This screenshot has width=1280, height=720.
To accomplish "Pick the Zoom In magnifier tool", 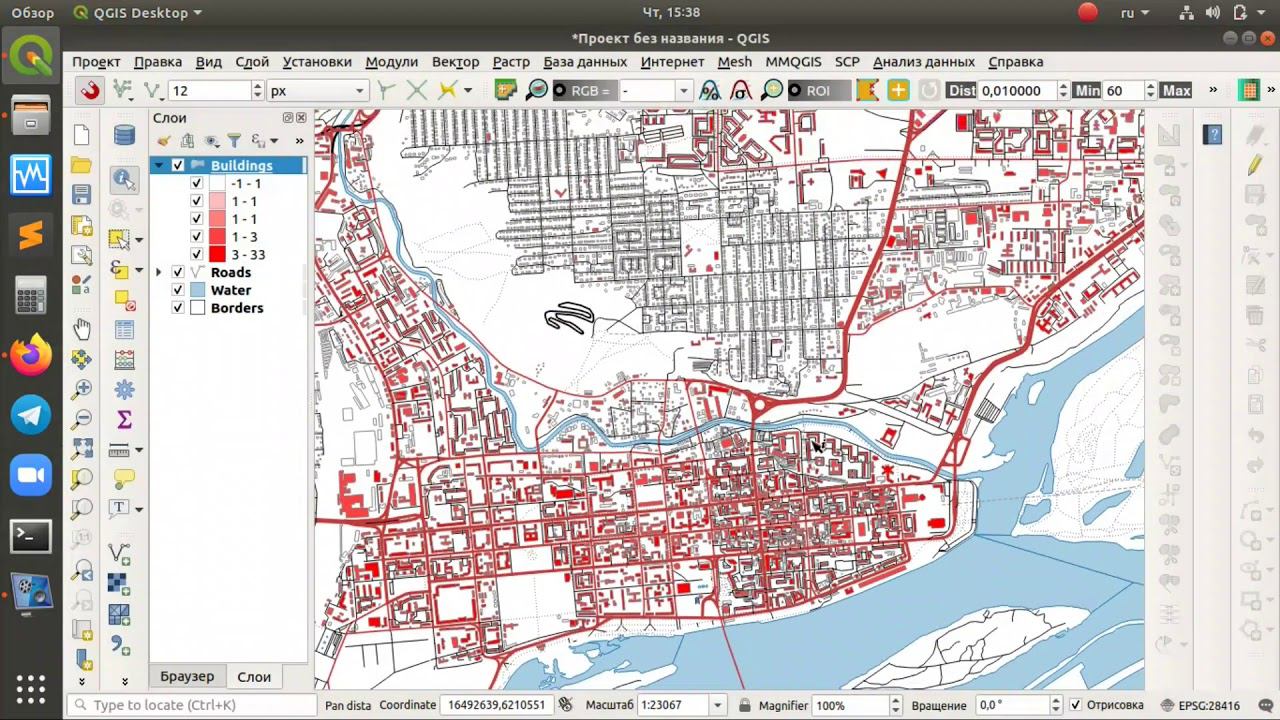I will pyautogui.click(x=82, y=389).
